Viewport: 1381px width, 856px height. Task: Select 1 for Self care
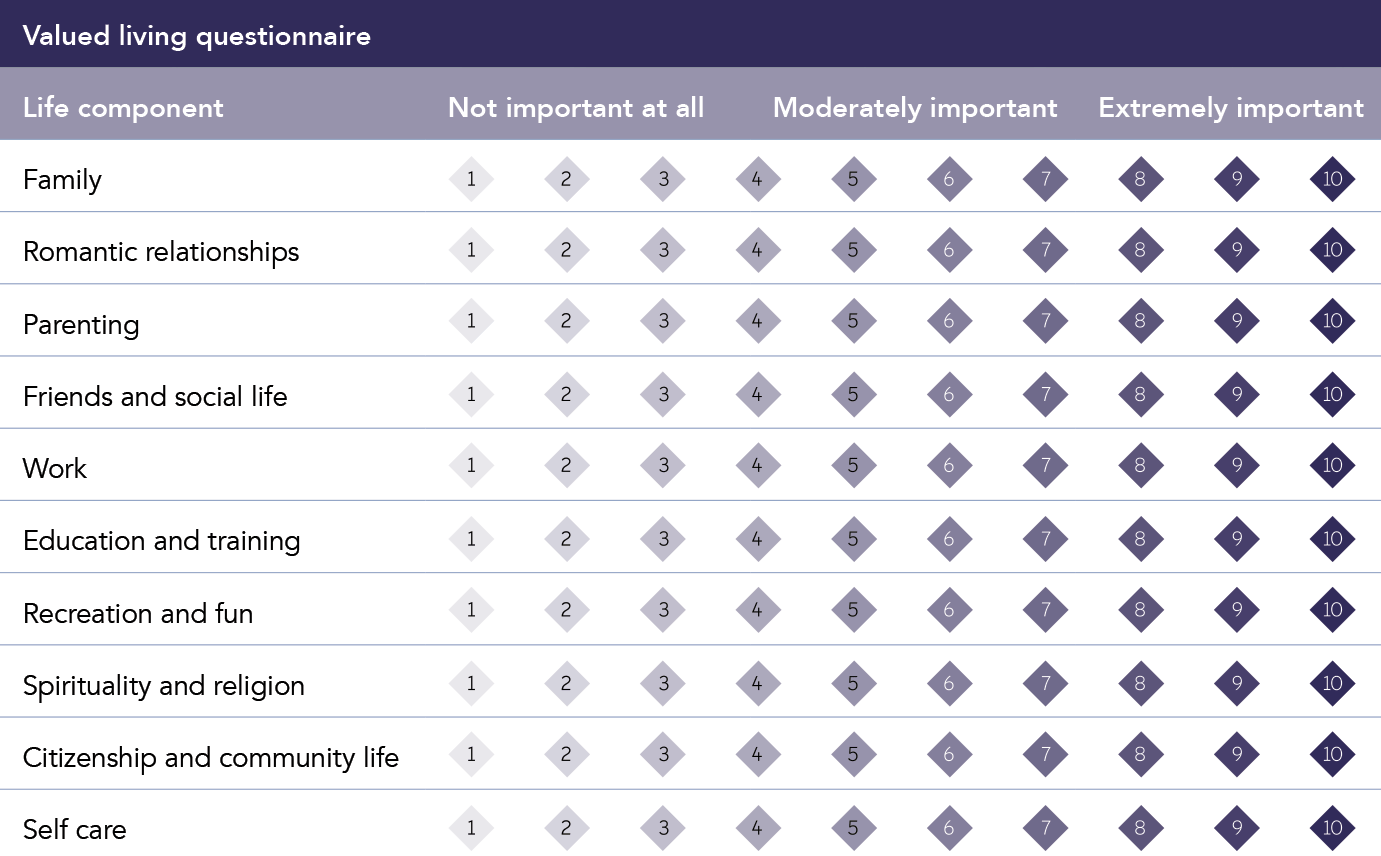pyautogui.click(x=471, y=828)
